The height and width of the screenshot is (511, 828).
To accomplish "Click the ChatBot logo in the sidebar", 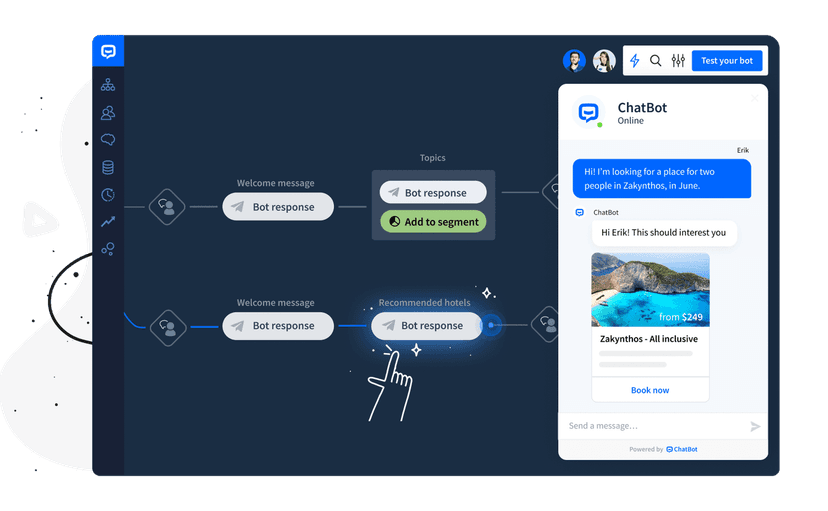I will pos(108,52).
